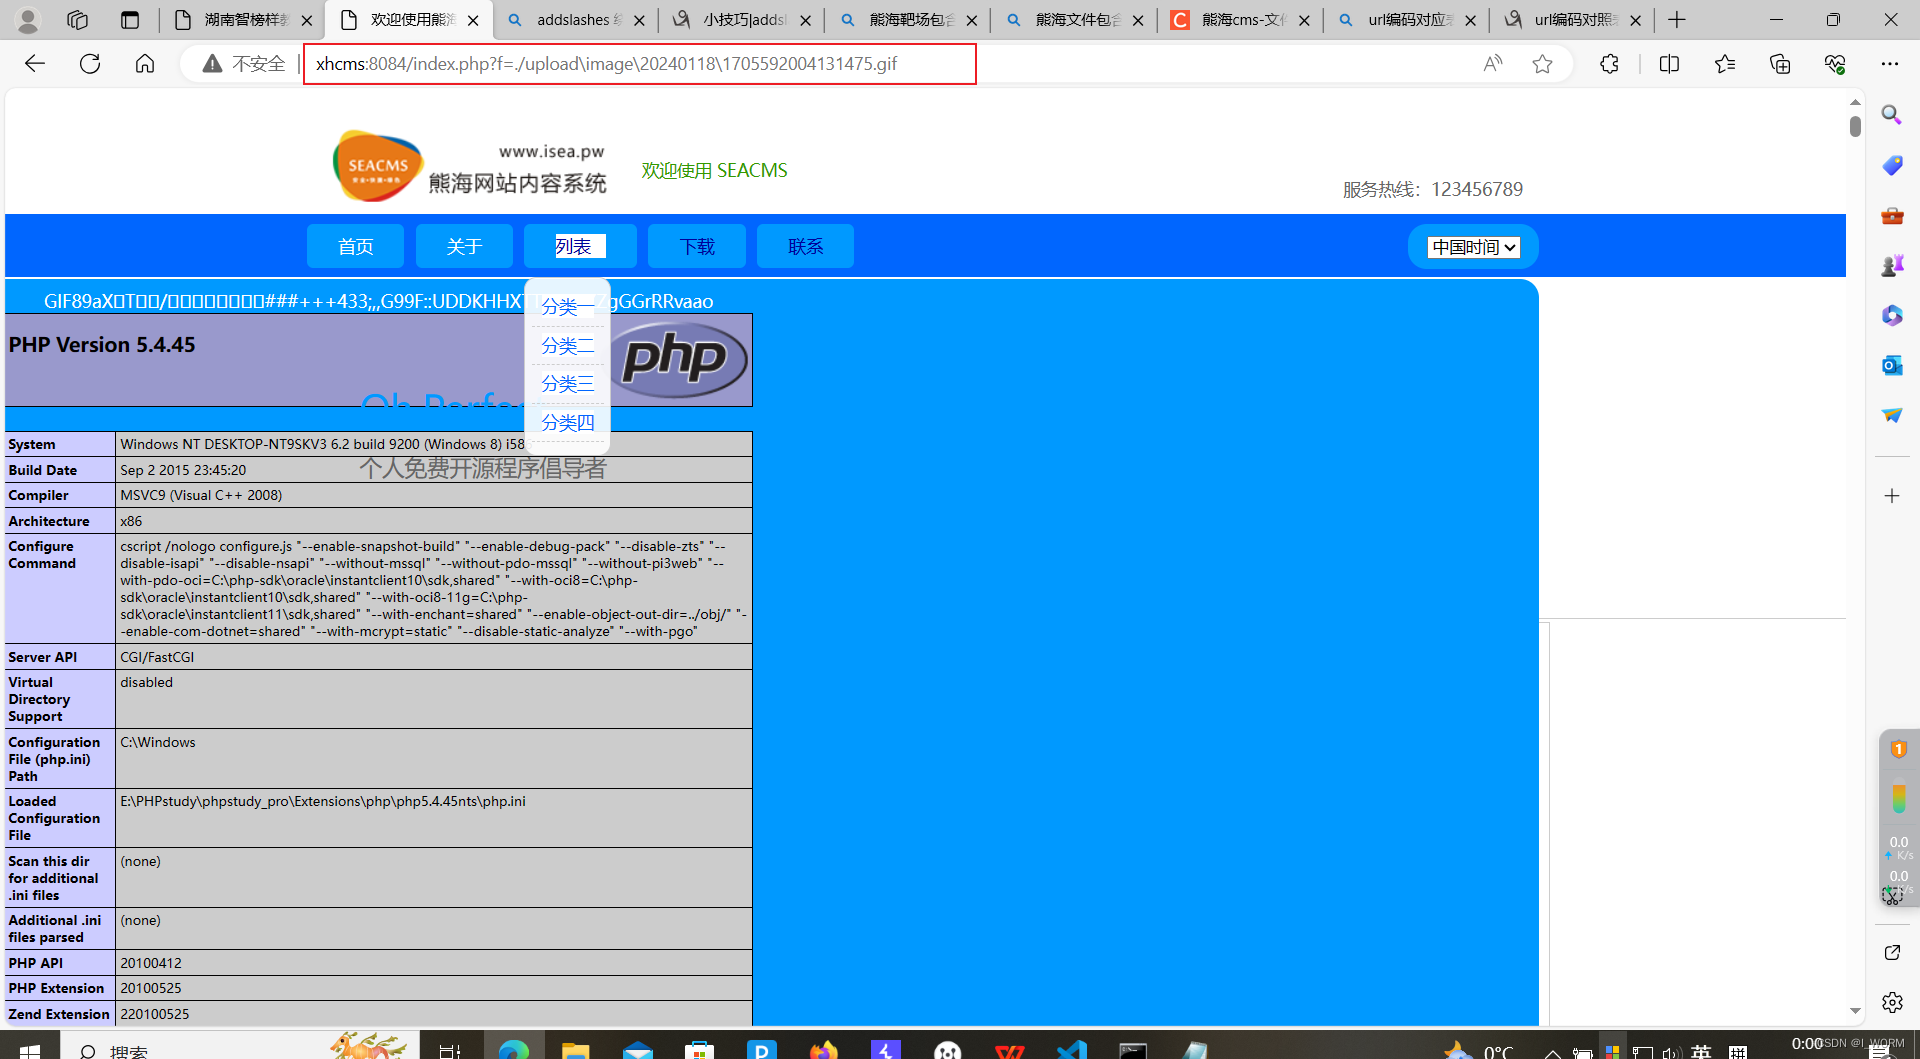Open the Collections icon
The width and height of the screenshot is (1920, 1059).
point(1780,64)
